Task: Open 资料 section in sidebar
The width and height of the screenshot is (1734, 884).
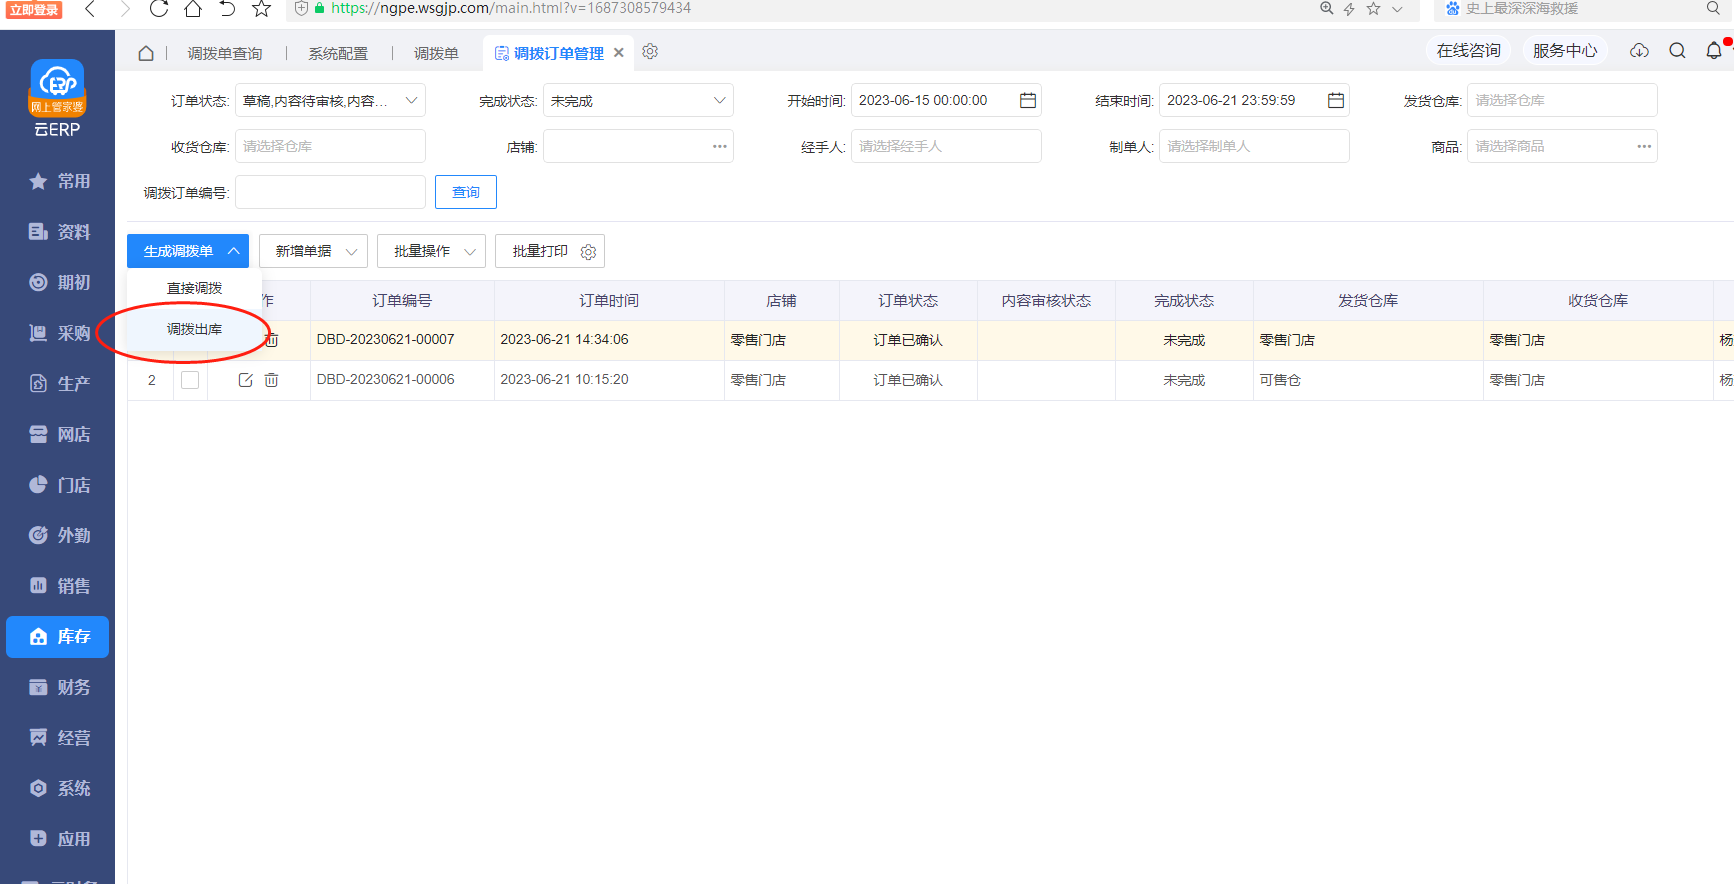Action: [59, 232]
